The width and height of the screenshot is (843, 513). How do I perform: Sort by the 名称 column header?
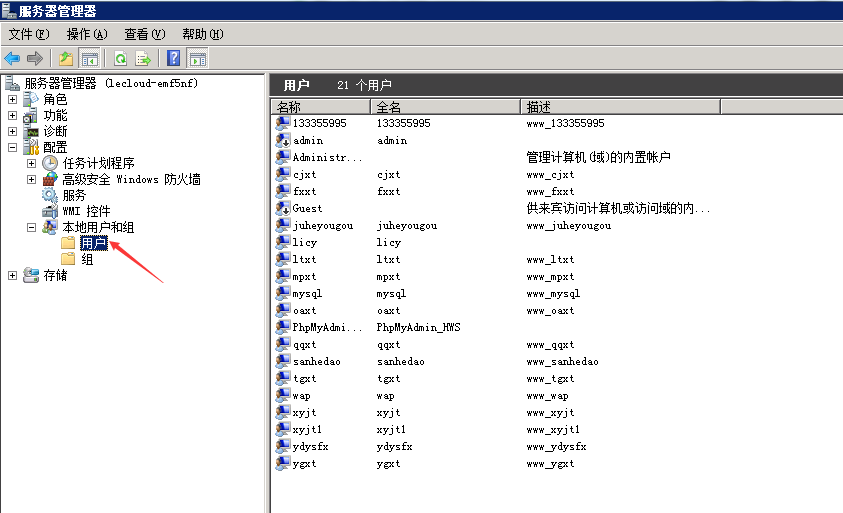pos(320,107)
